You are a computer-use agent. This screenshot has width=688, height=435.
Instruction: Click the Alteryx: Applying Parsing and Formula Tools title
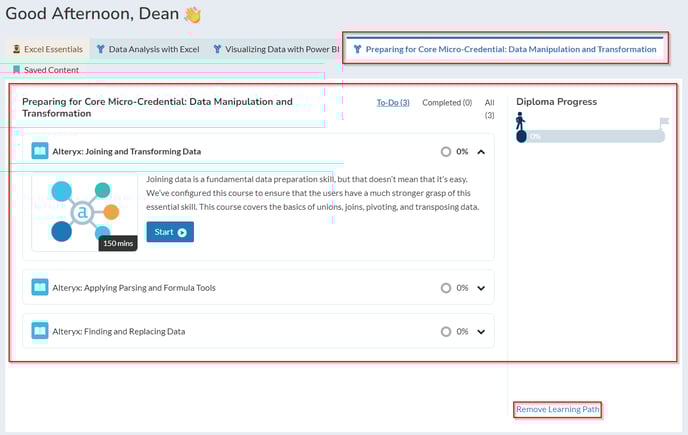(x=134, y=288)
